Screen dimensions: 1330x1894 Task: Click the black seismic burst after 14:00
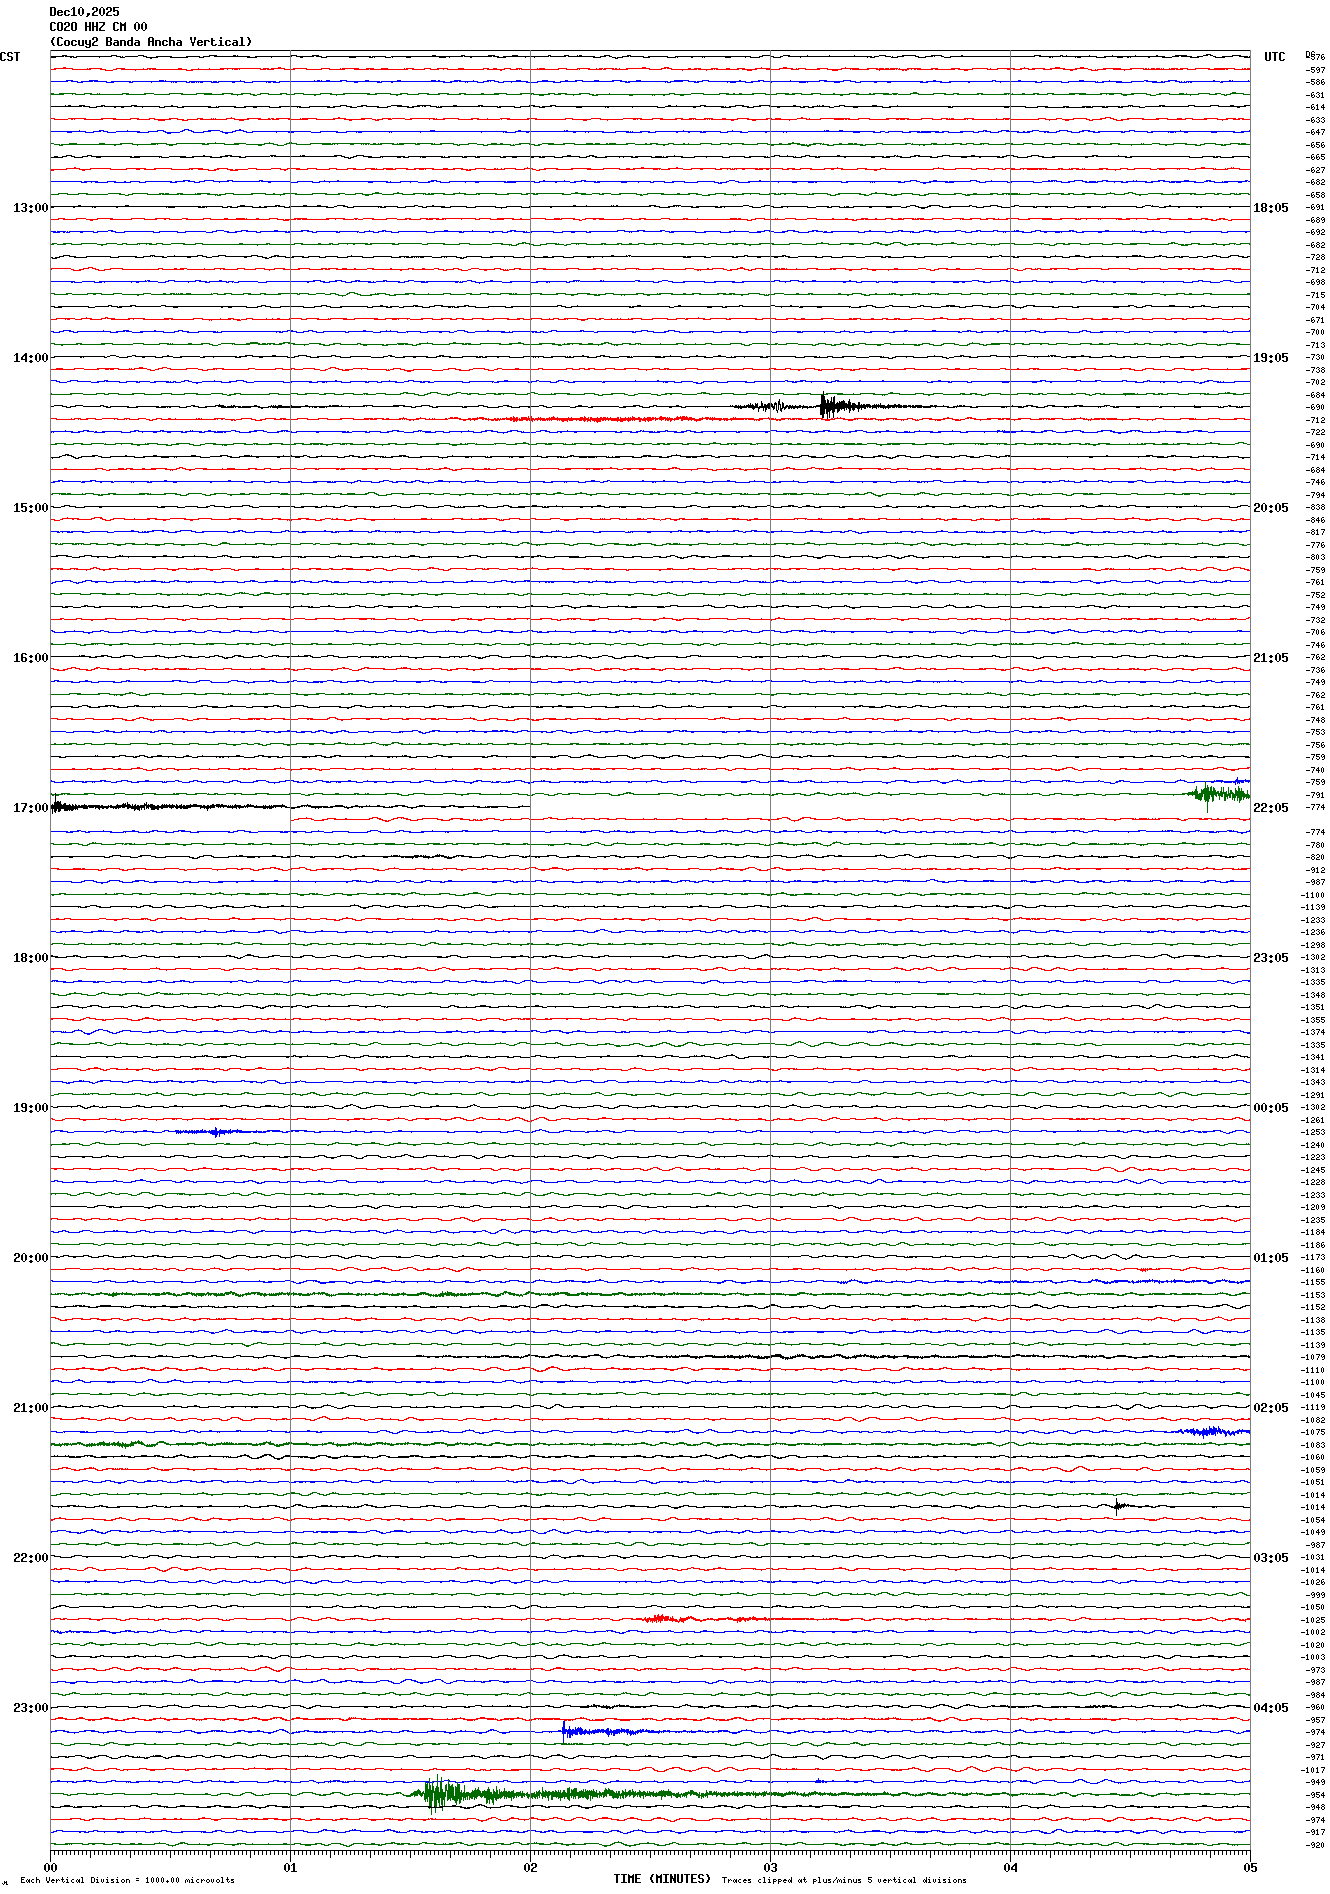(828, 406)
